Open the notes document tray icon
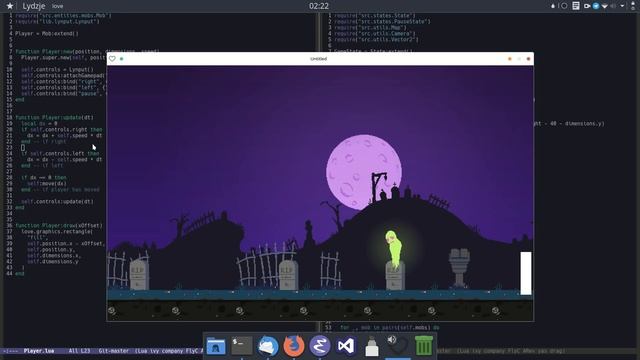 (576, 6)
